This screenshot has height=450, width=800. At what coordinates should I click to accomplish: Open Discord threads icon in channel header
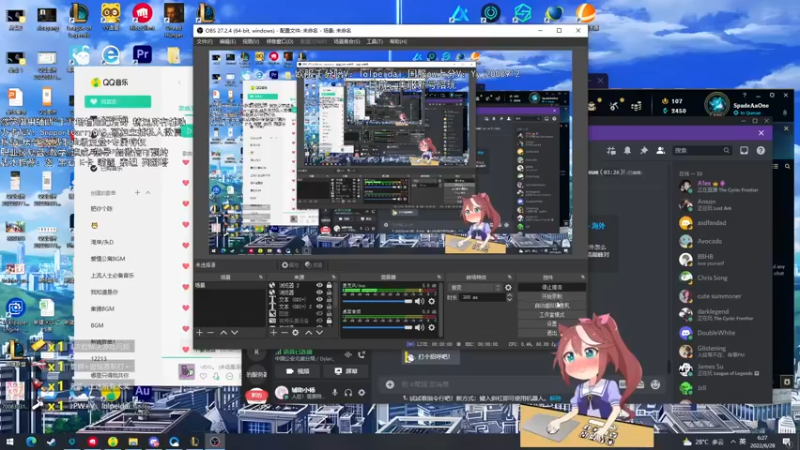(x=611, y=151)
